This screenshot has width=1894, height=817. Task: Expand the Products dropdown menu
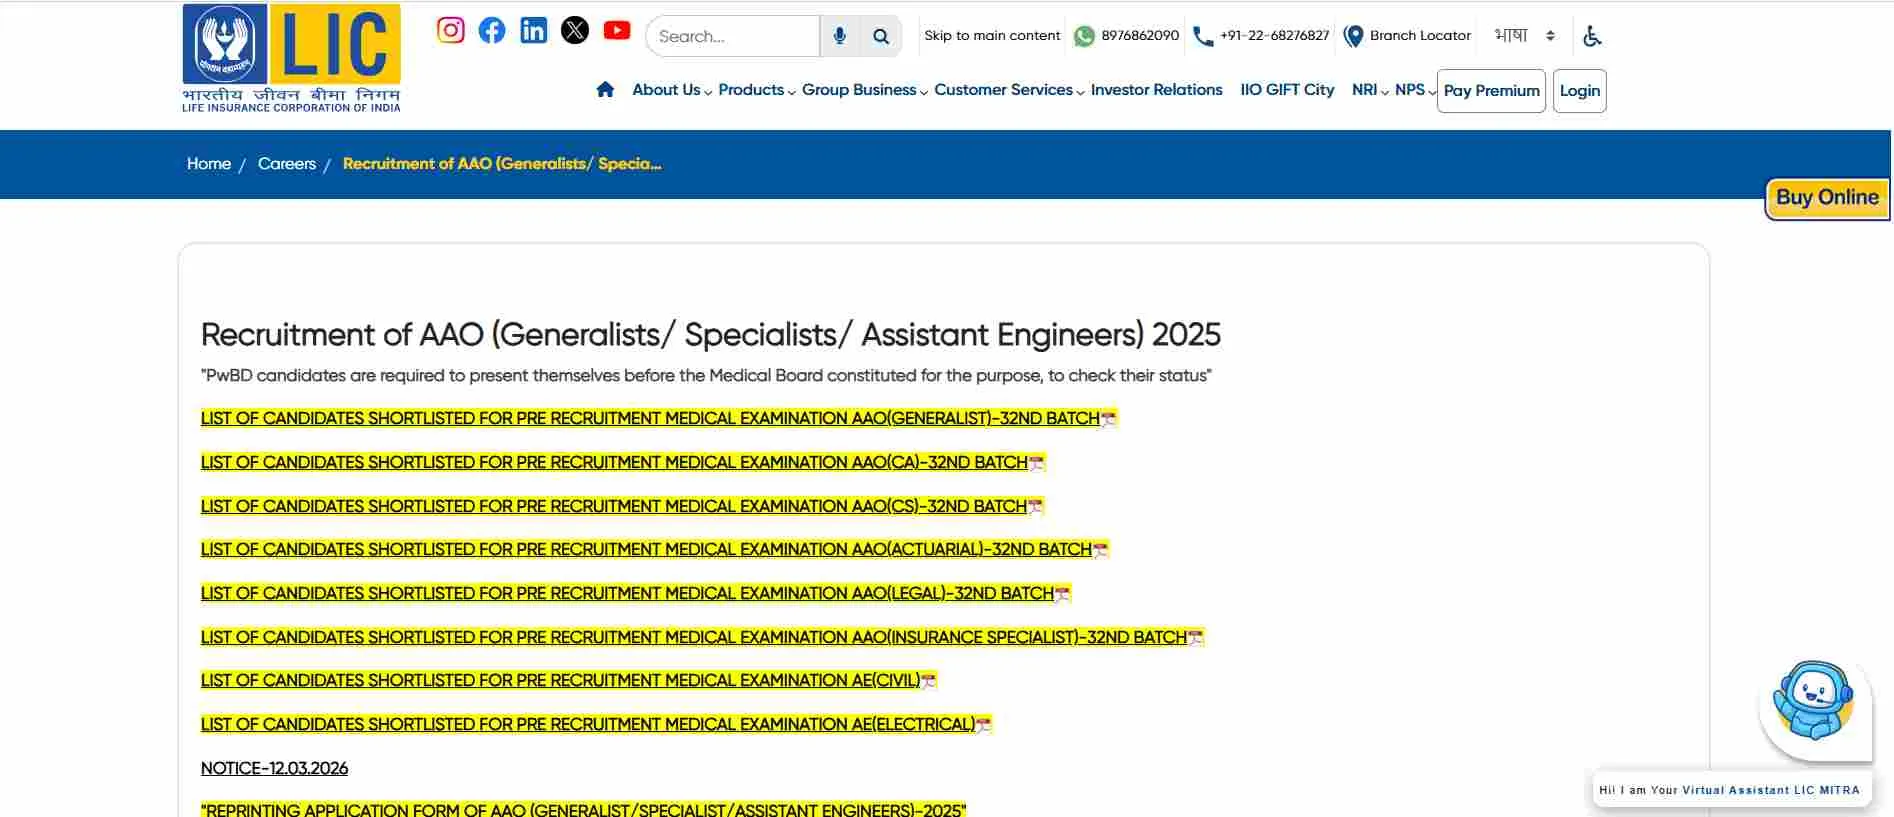[x=756, y=90]
